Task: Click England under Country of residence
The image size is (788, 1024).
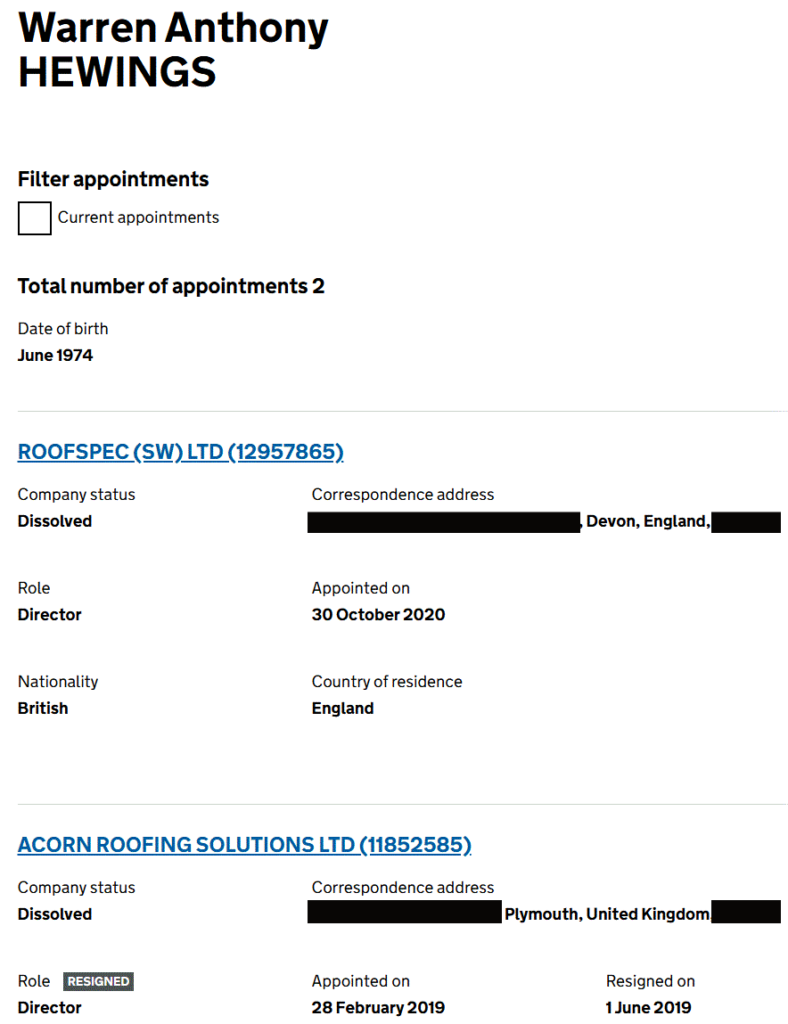Action: tap(343, 708)
